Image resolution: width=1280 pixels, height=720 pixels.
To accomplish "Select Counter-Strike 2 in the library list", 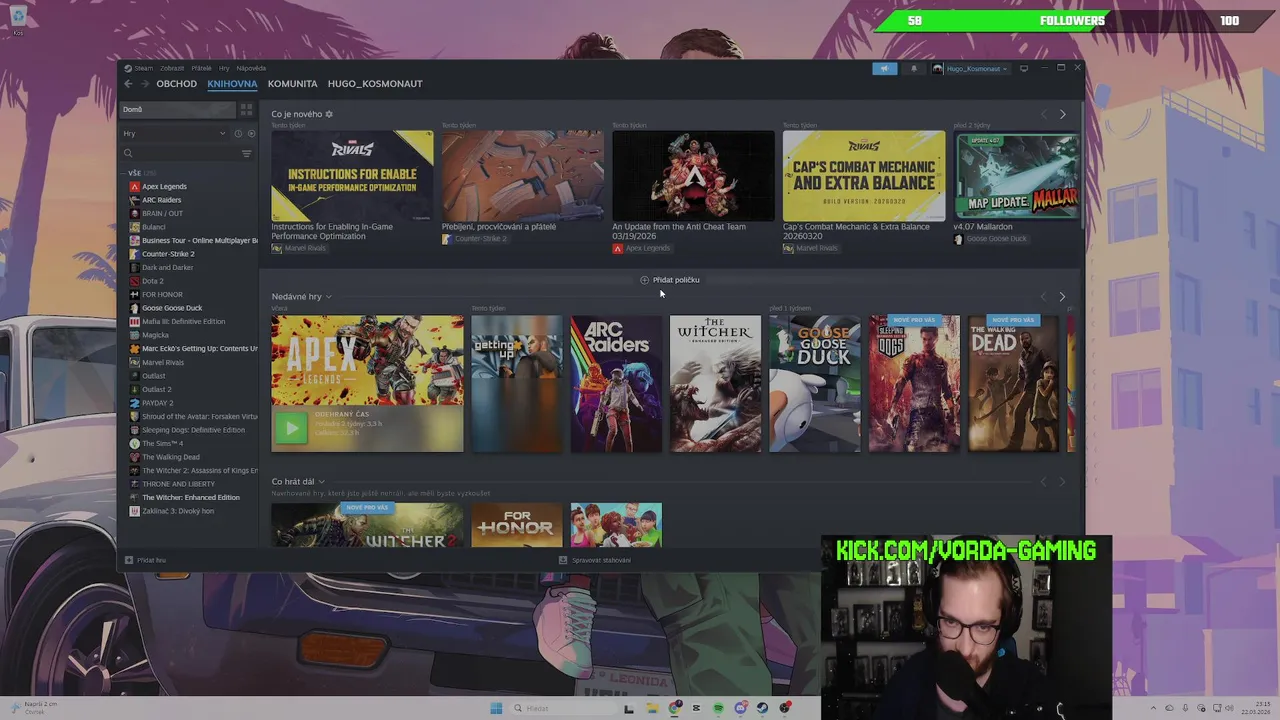I will tap(167, 254).
